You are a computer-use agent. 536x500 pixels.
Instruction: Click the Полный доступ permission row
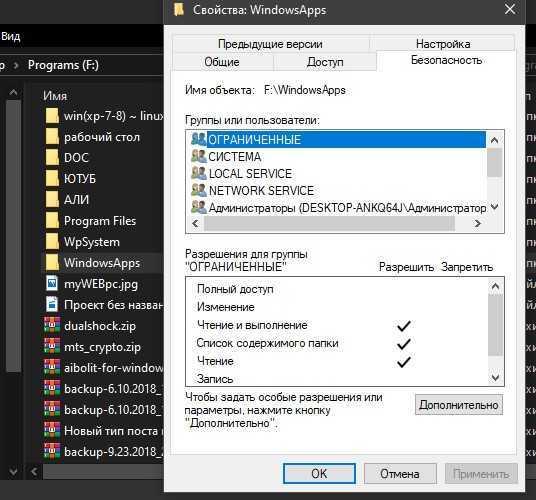click(x=338, y=289)
